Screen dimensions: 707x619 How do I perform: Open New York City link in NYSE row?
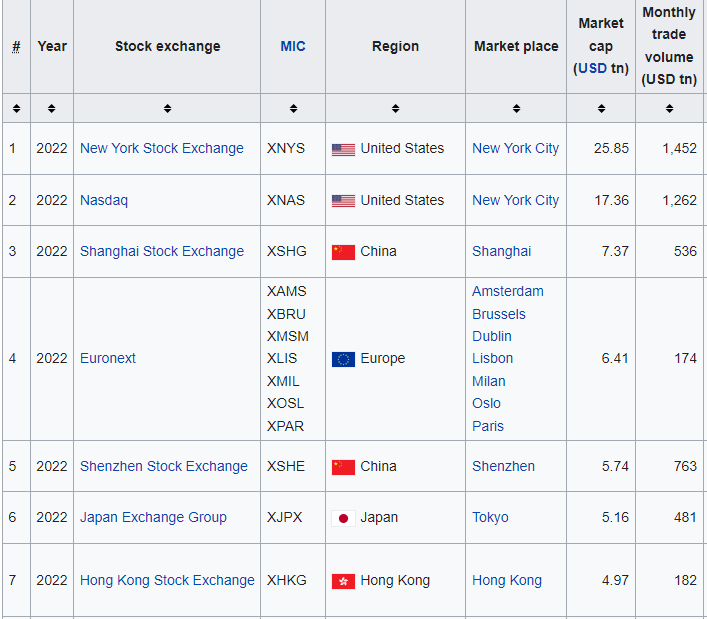515,148
